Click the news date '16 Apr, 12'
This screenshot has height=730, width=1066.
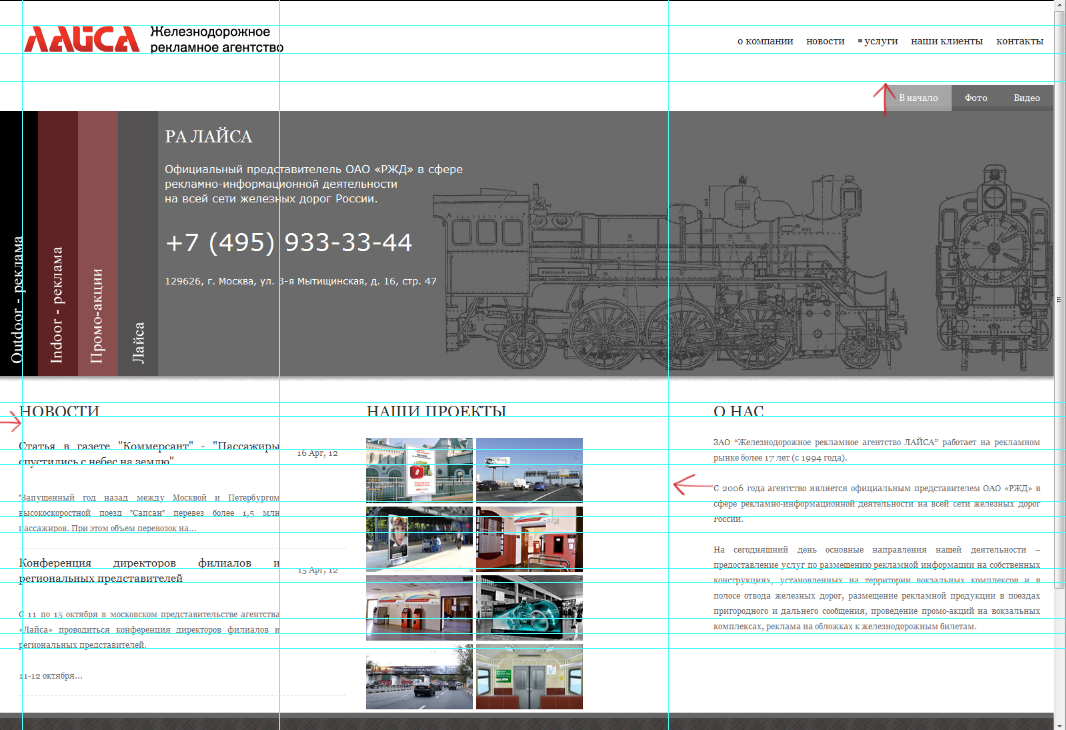(x=317, y=453)
